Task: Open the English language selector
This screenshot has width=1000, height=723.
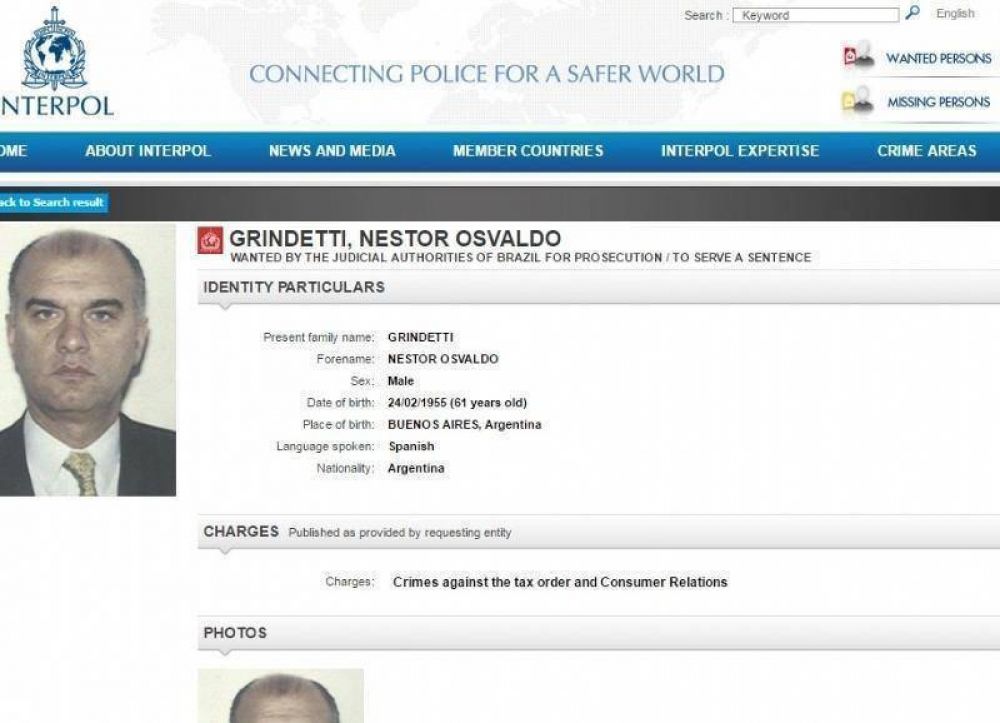Action: point(955,13)
